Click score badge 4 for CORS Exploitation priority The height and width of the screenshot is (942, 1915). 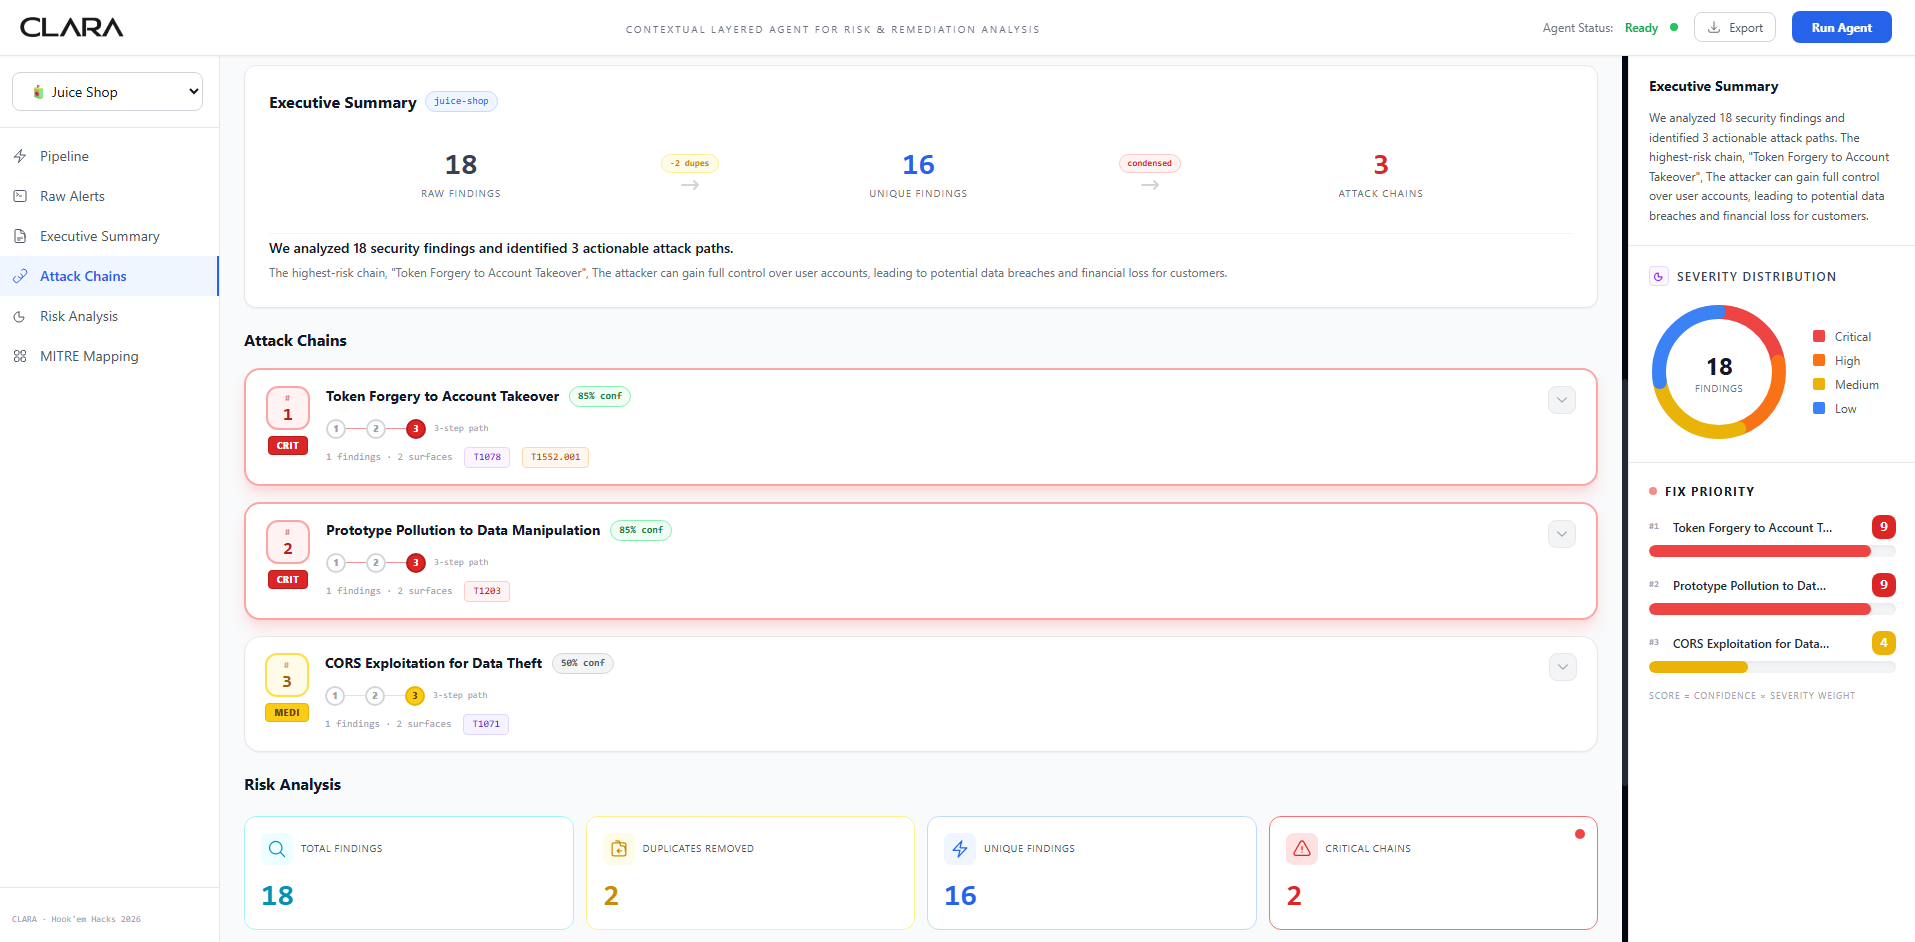[x=1884, y=643]
